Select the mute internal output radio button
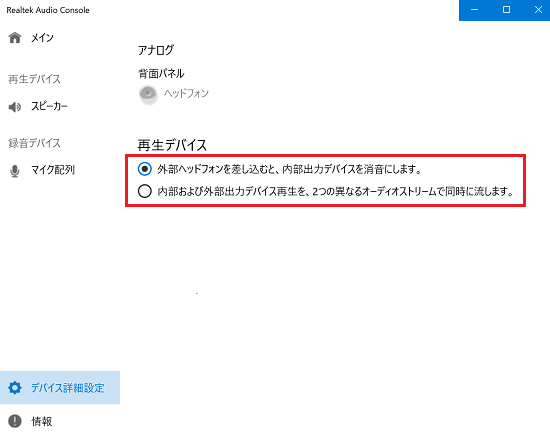This screenshot has width=550, height=435. [145, 169]
